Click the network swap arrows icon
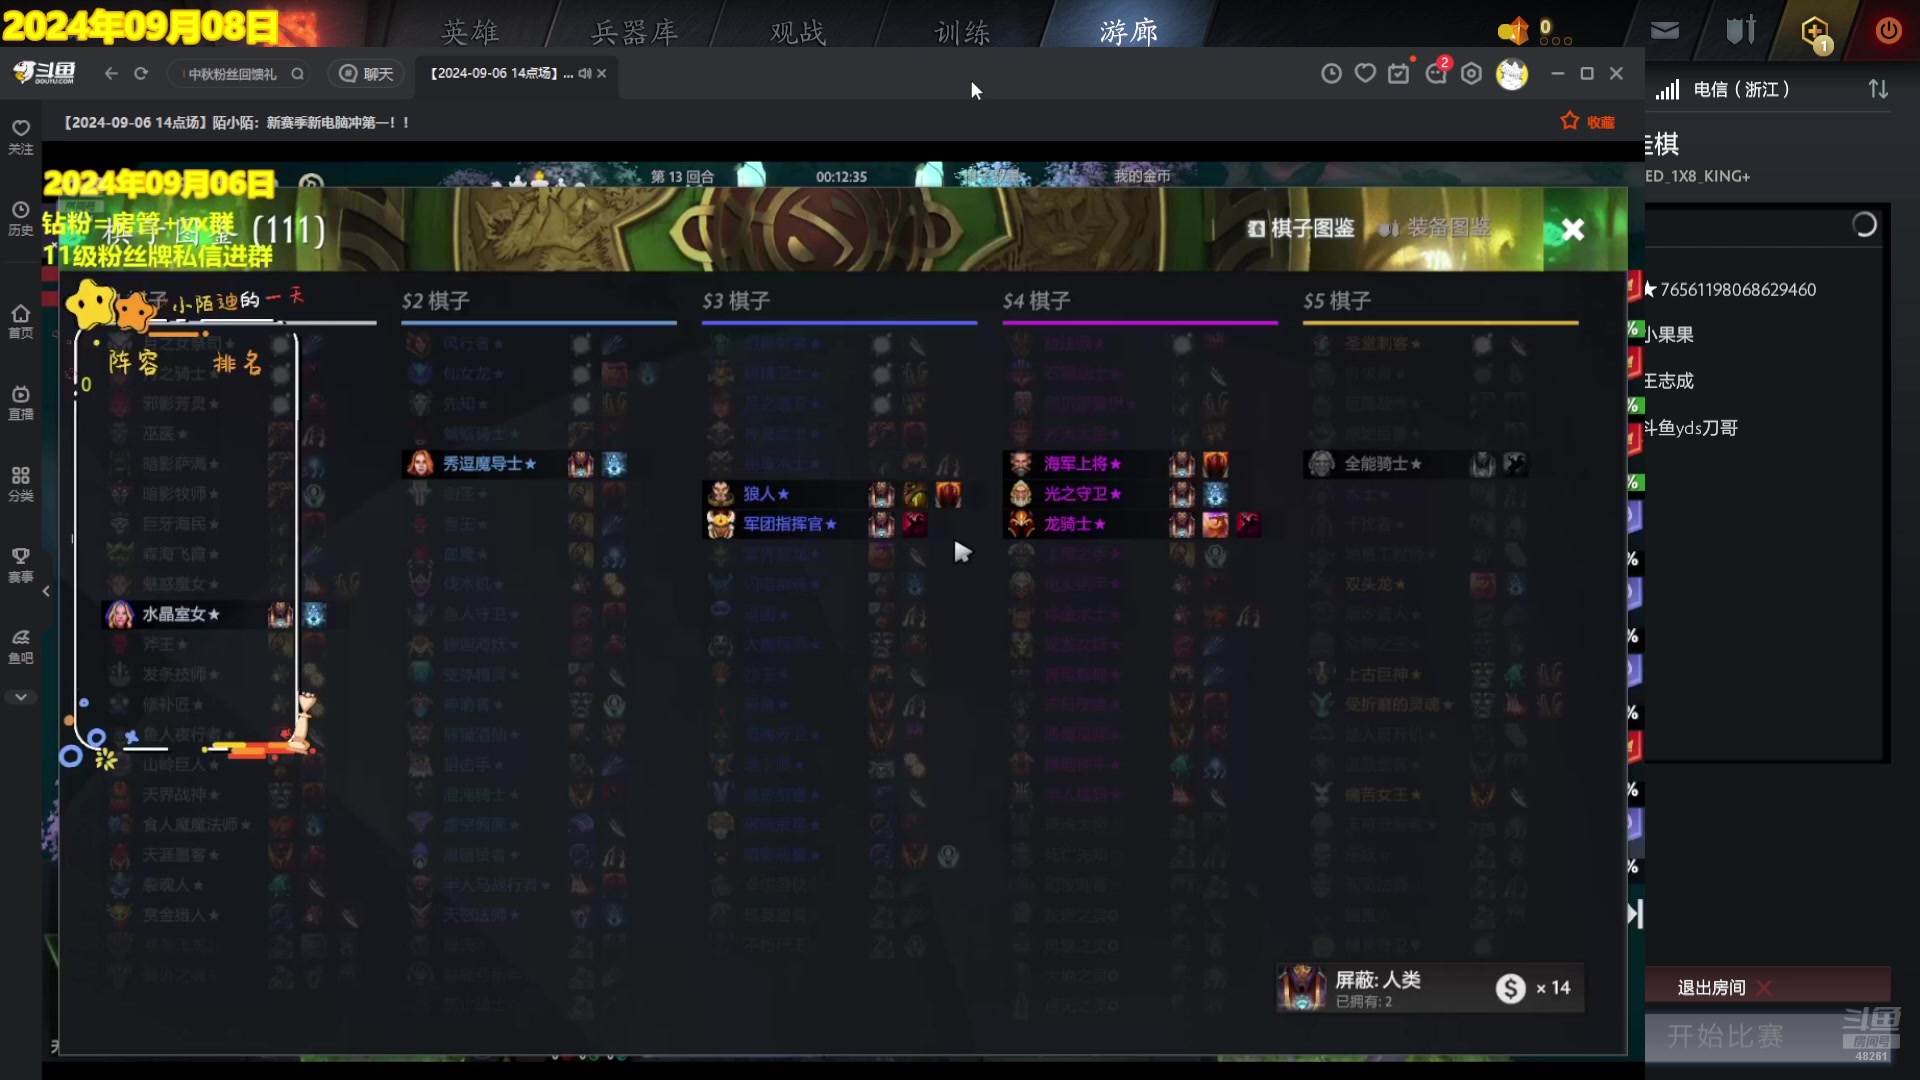 coord(1878,89)
